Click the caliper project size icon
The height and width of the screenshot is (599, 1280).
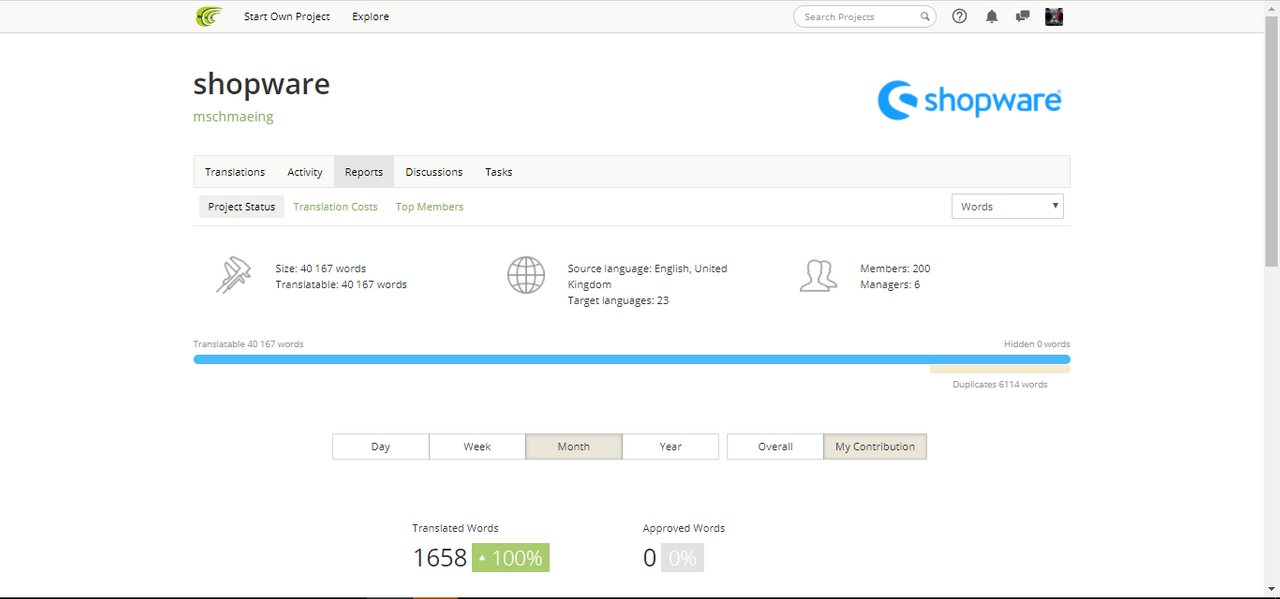tap(234, 275)
